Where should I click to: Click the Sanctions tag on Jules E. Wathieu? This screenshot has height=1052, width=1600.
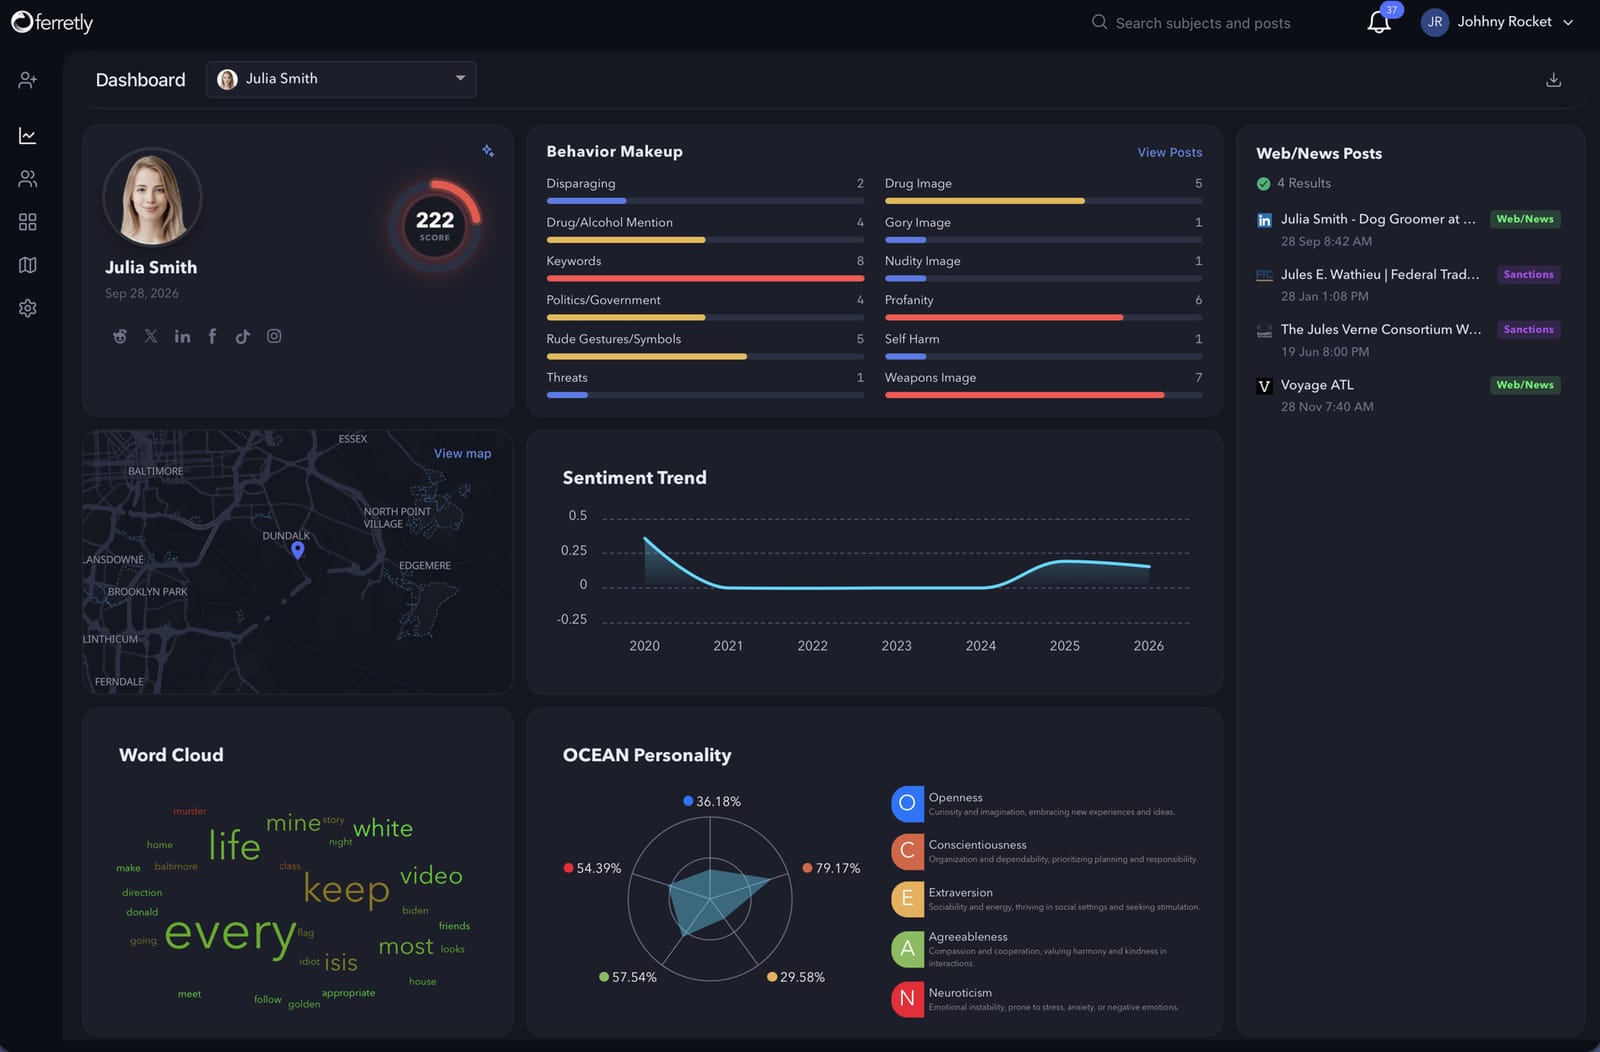1528,274
